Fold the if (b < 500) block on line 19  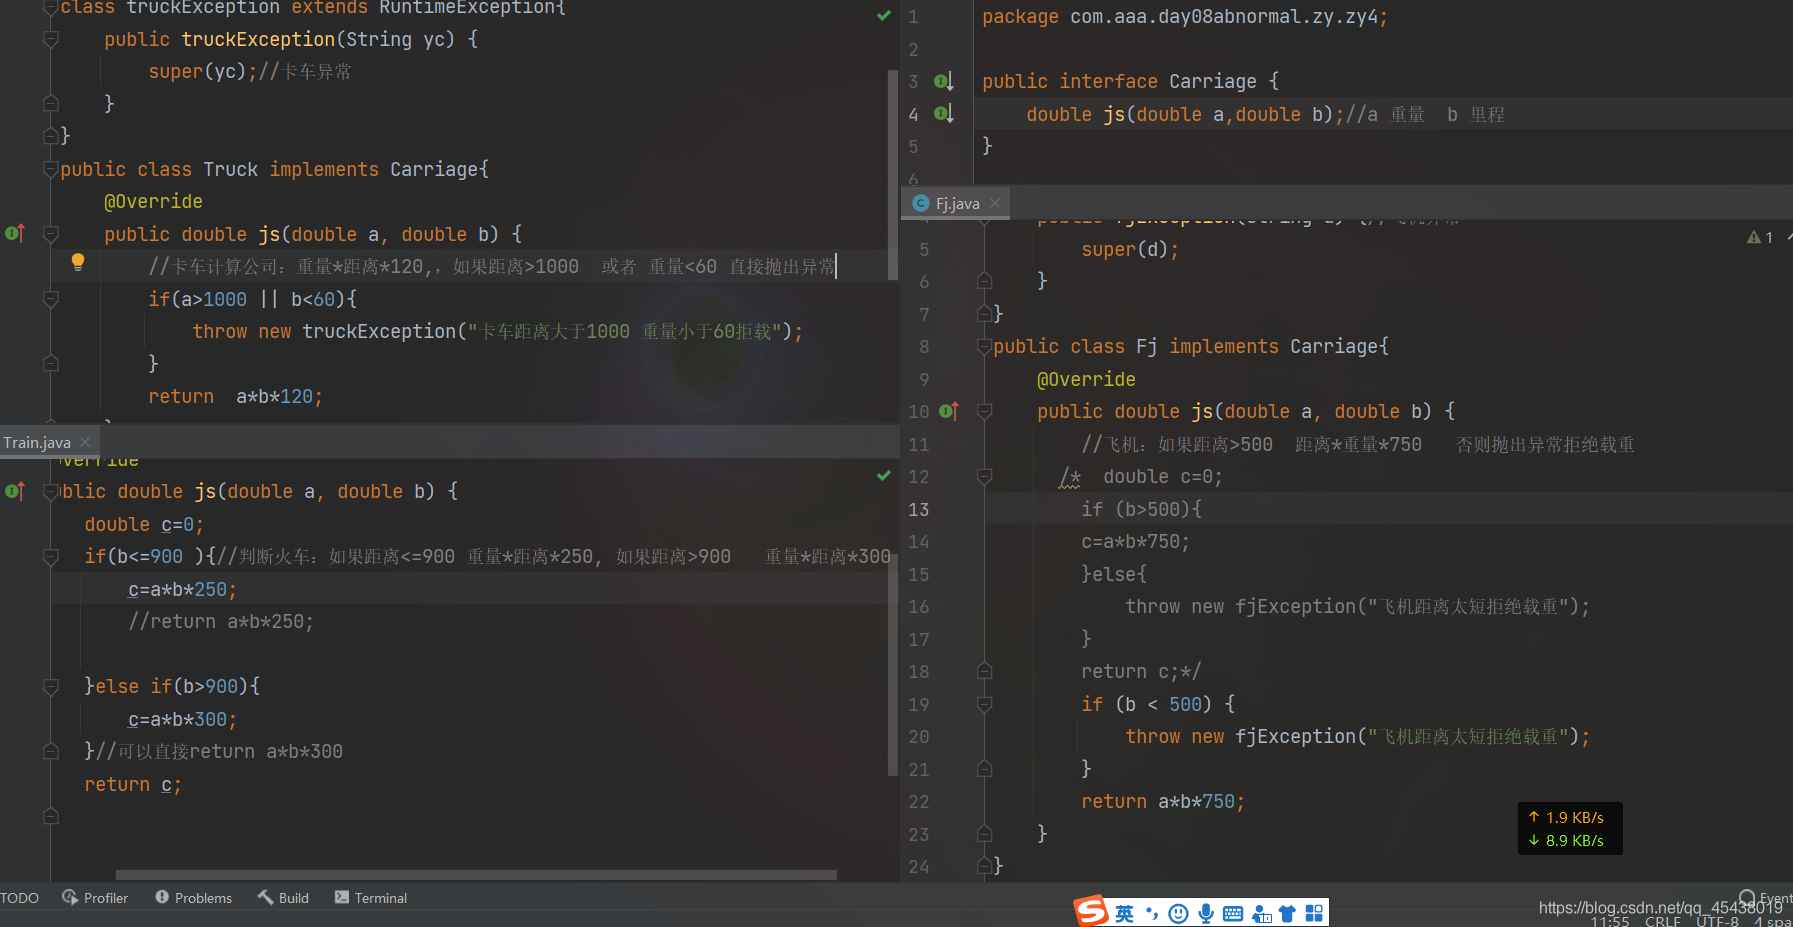984,704
